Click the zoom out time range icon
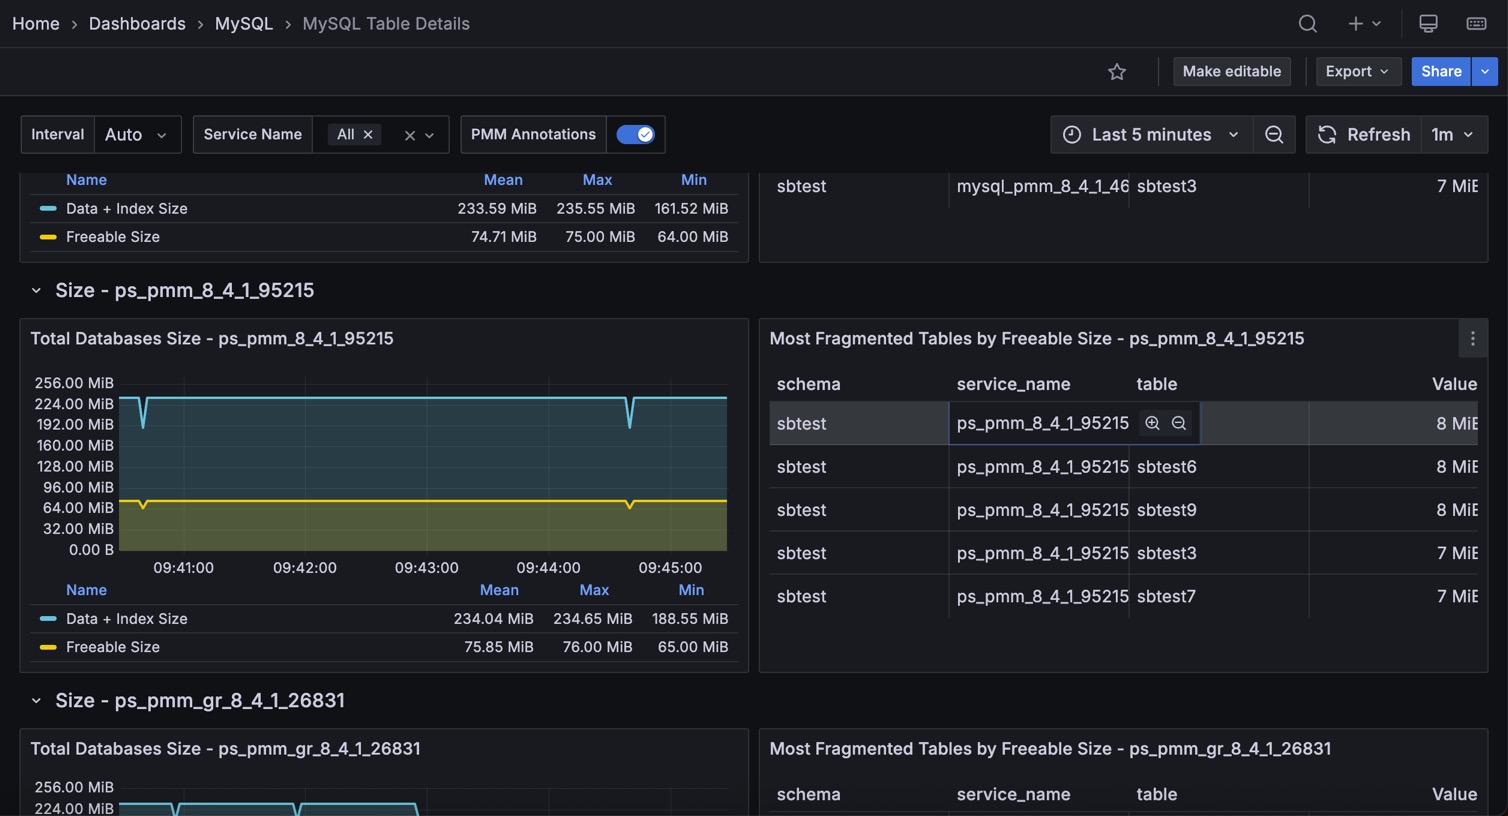 tap(1274, 135)
